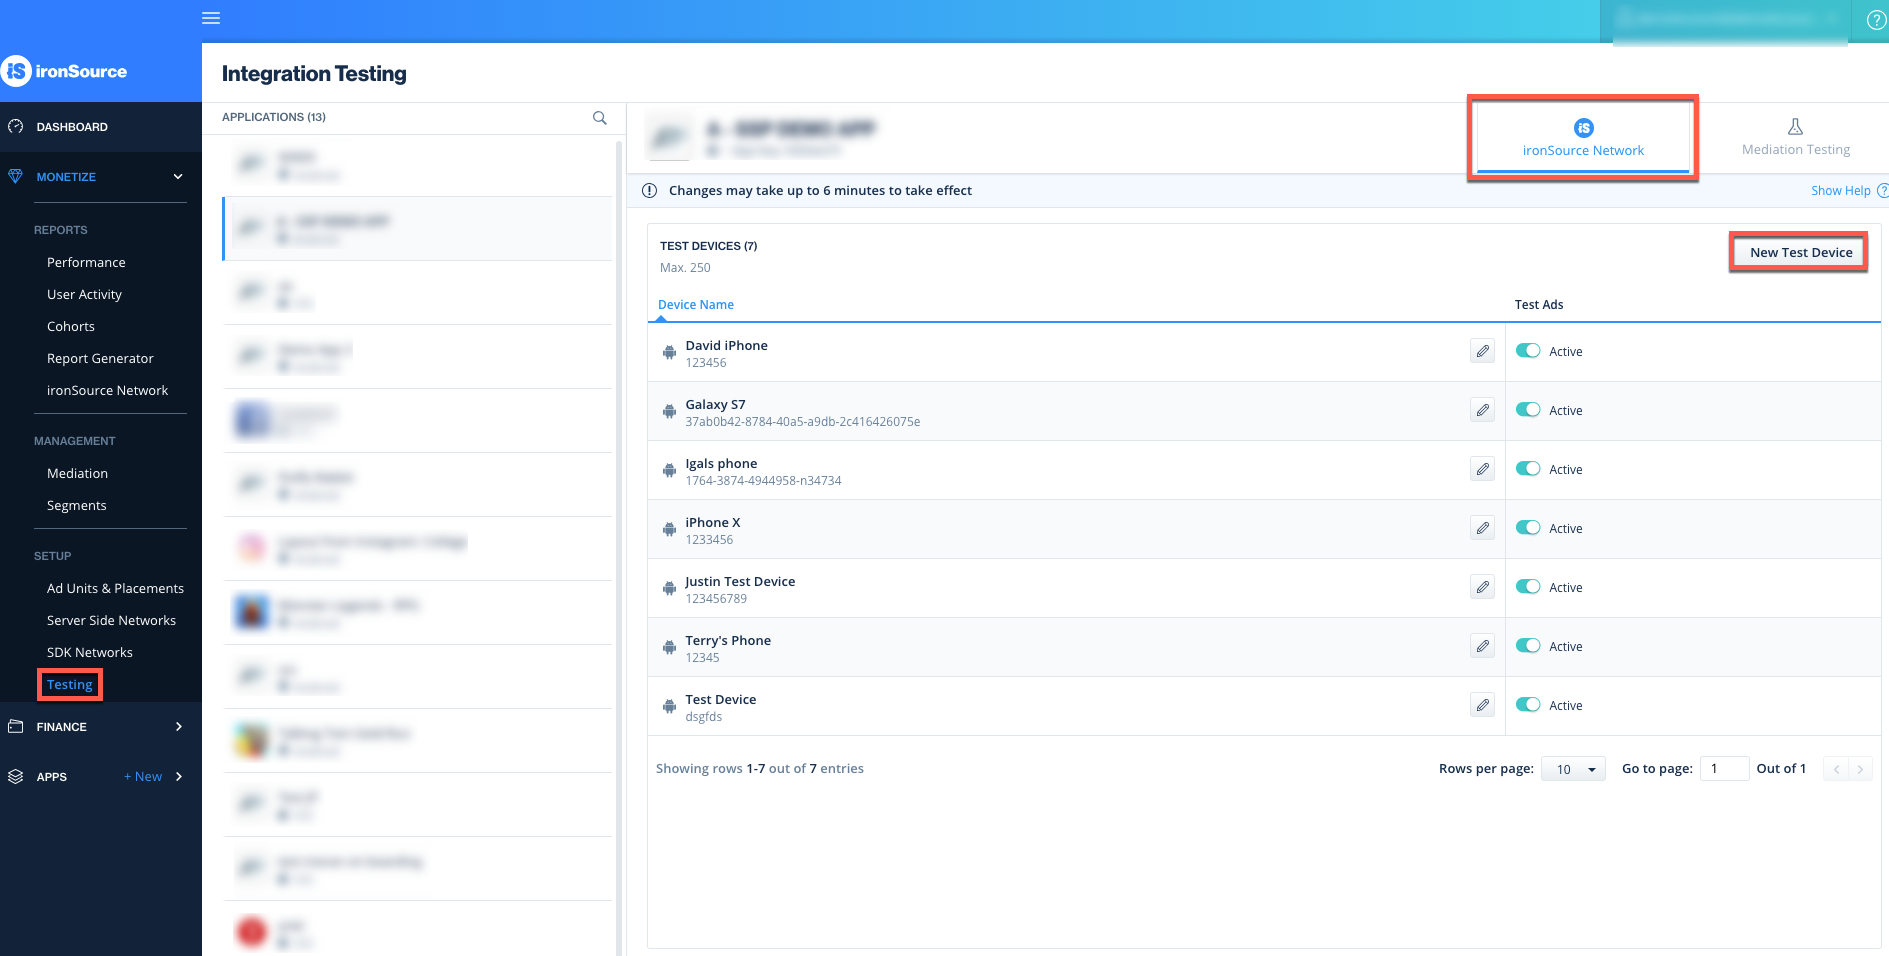
Task: Select the ironSource Network tab
Action: [x=1583, y=137]
